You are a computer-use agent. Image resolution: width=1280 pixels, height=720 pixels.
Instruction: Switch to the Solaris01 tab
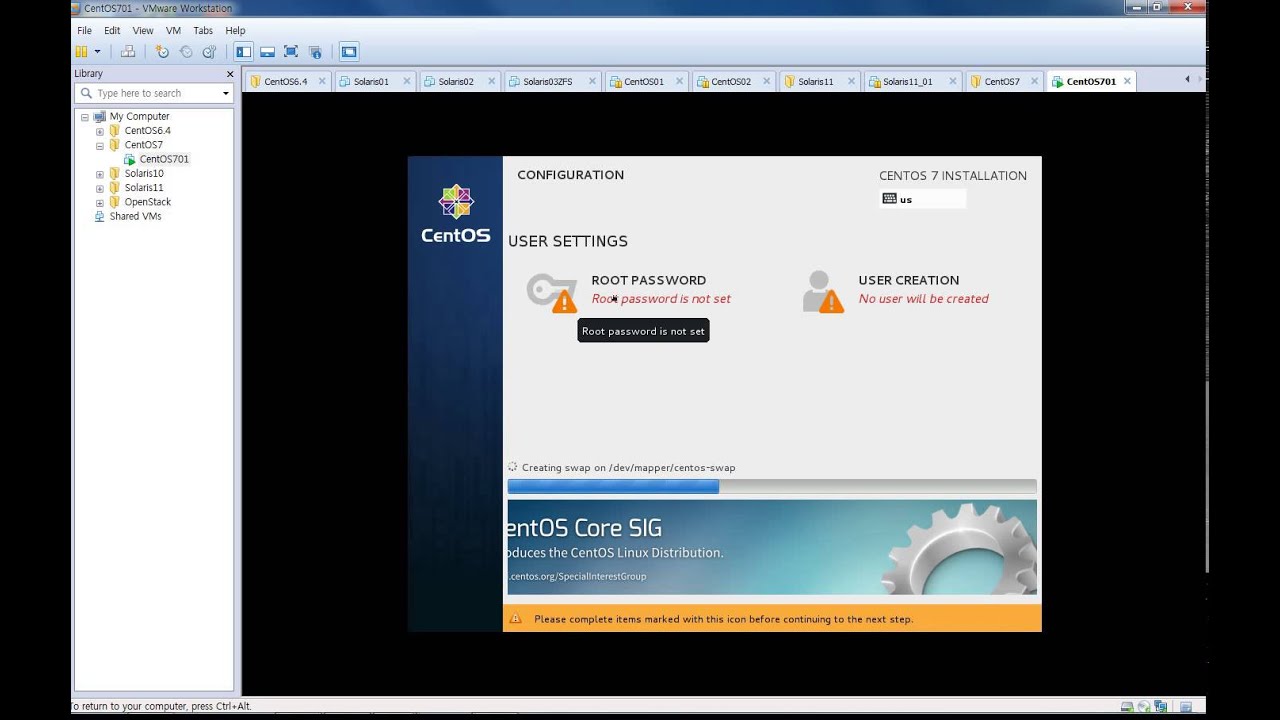tap(371, 82)
